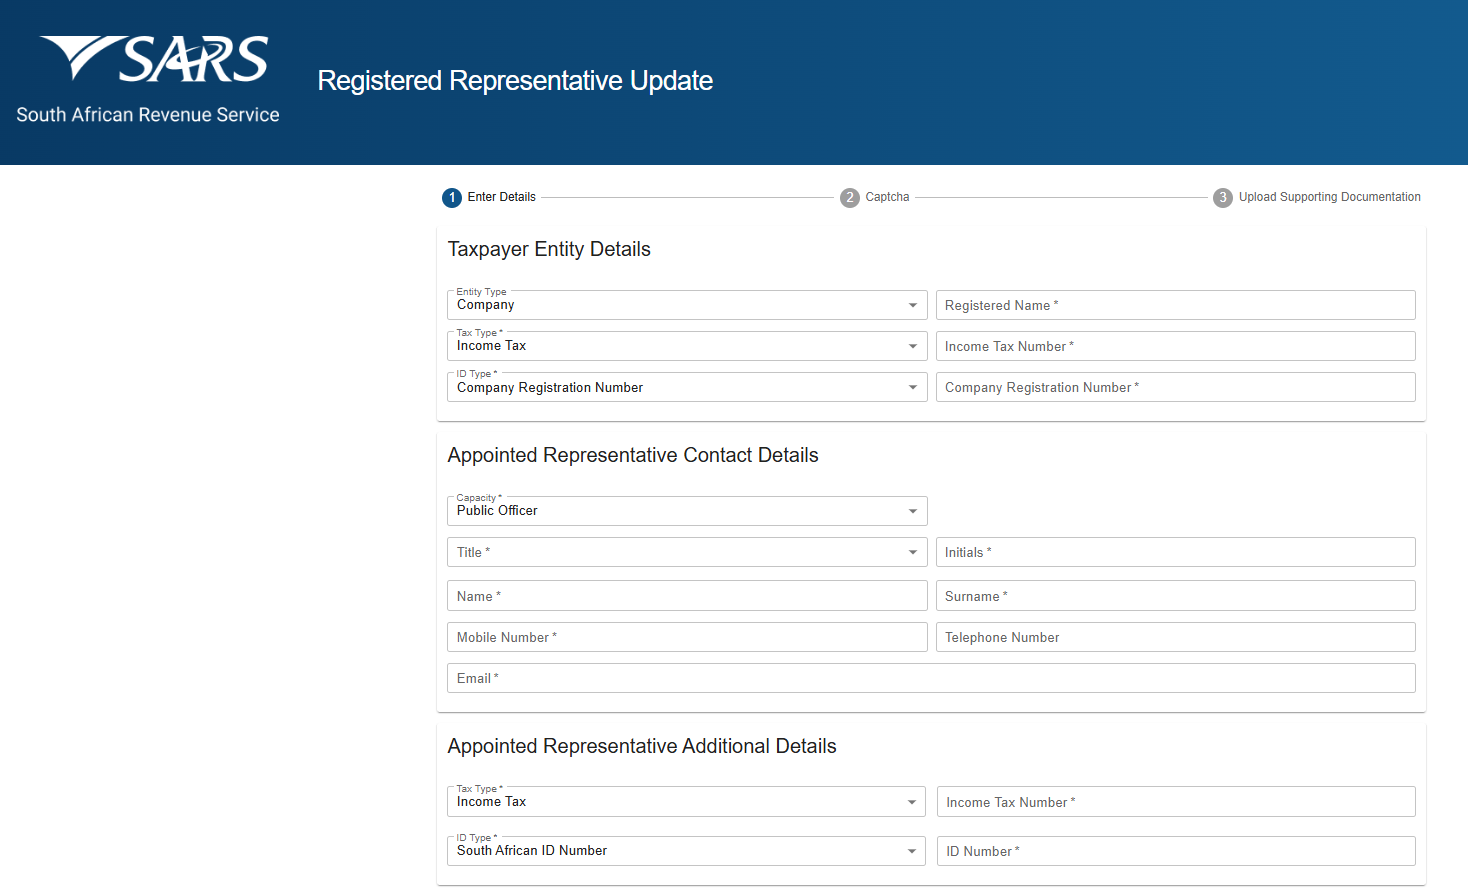This screenshot has width=1468, height=892.
Task: Select step 1 Enter Details circle
Action: click(452, 198)
